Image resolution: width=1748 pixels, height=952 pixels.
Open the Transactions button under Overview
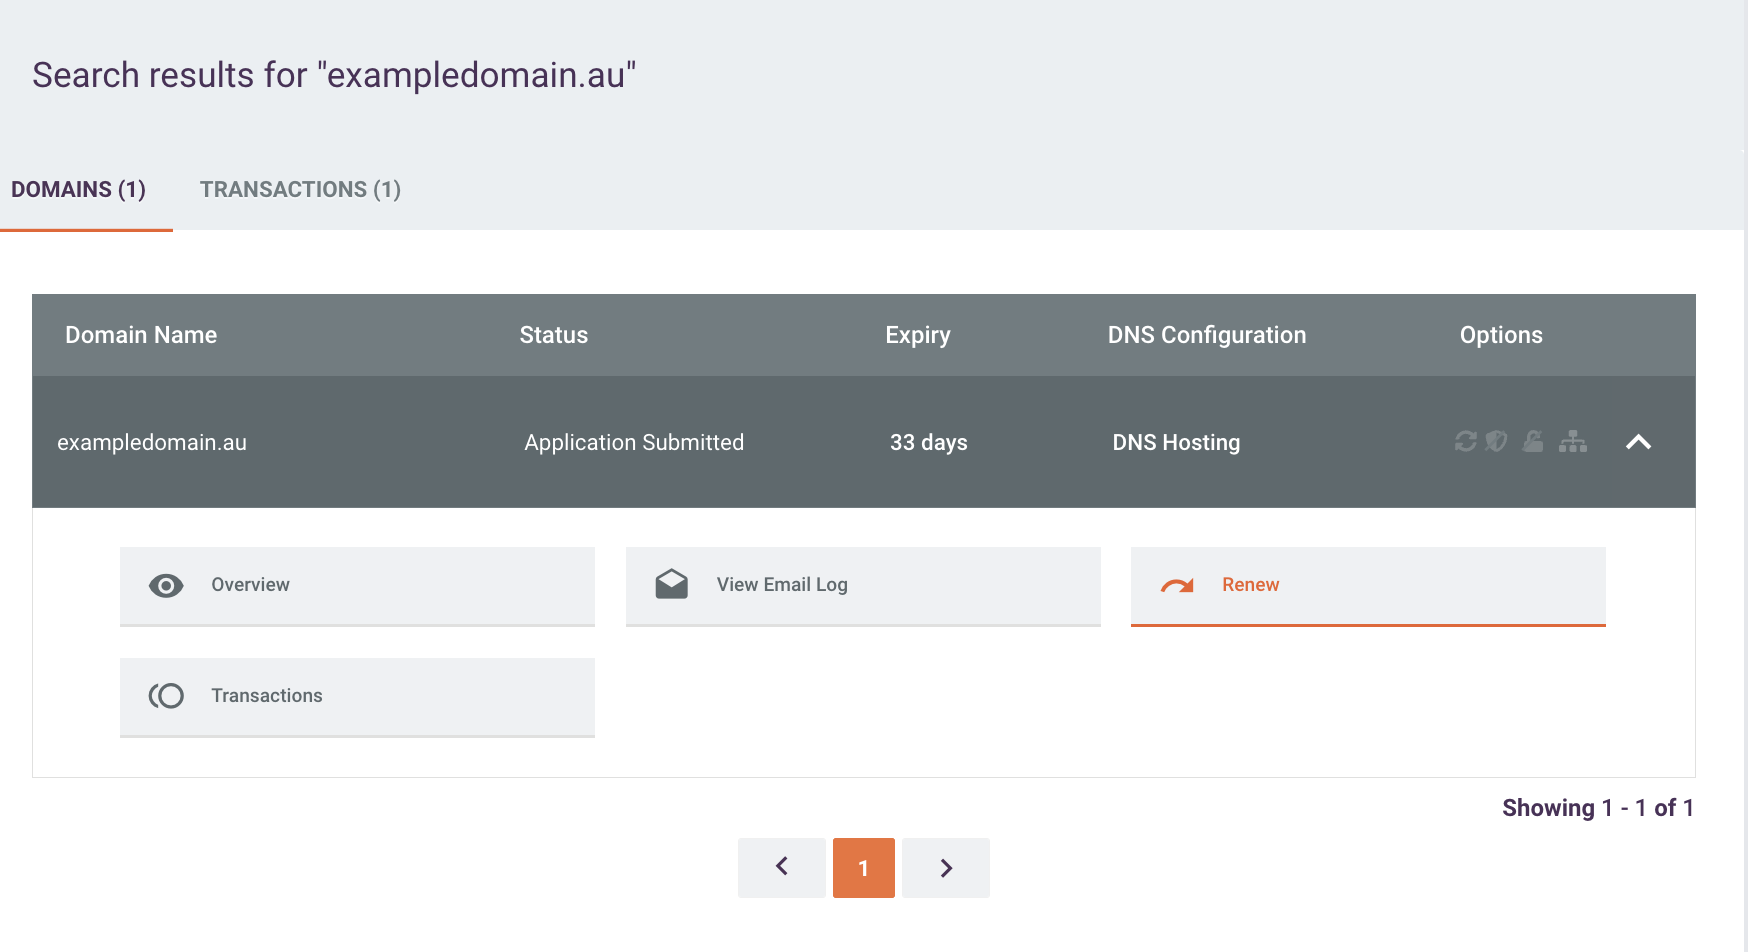[357, 697]
